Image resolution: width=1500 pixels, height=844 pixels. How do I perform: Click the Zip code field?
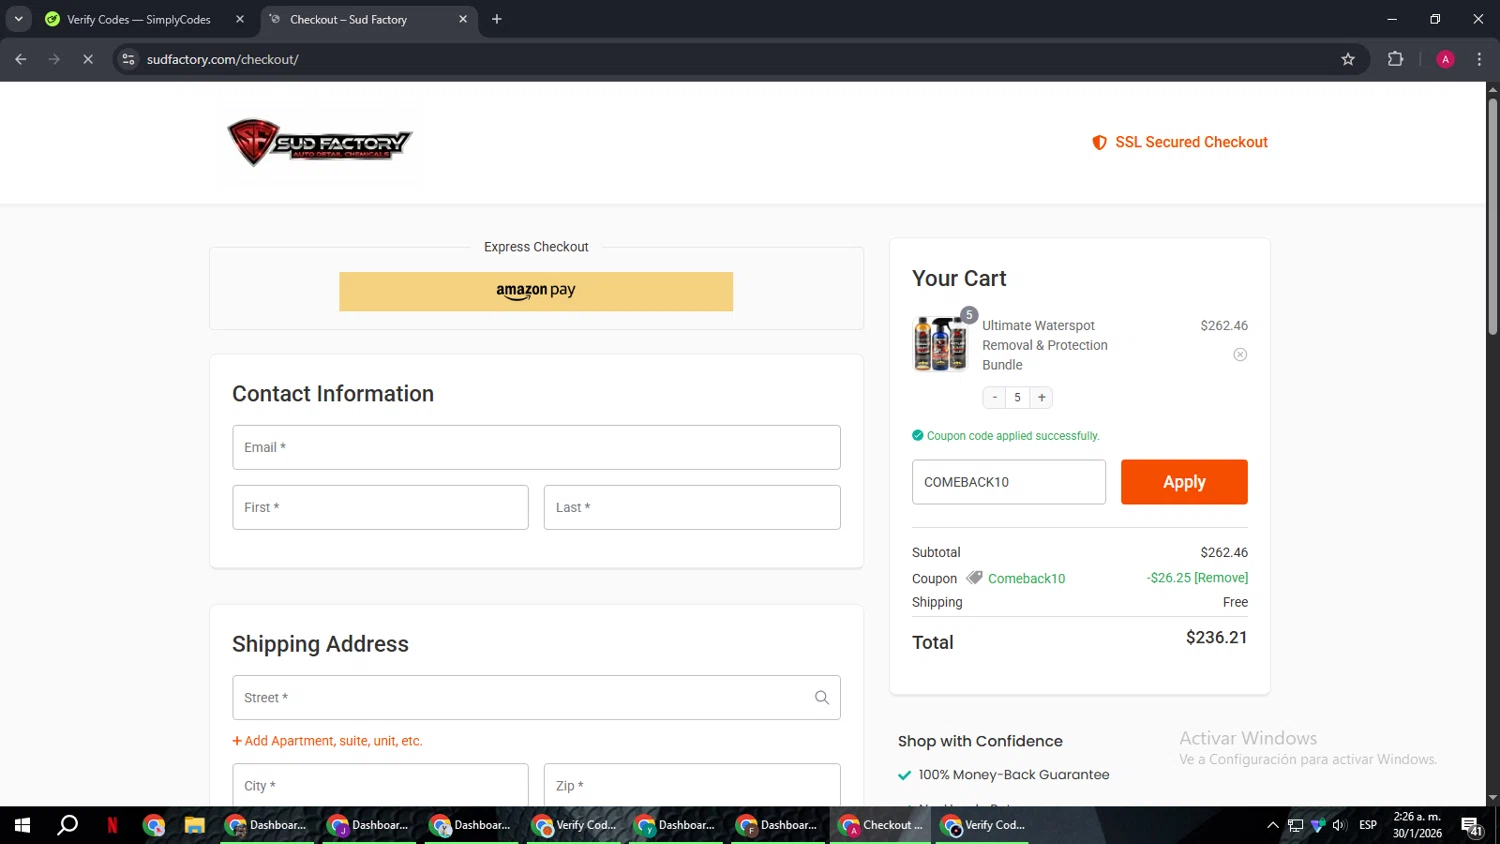point(692,785)
